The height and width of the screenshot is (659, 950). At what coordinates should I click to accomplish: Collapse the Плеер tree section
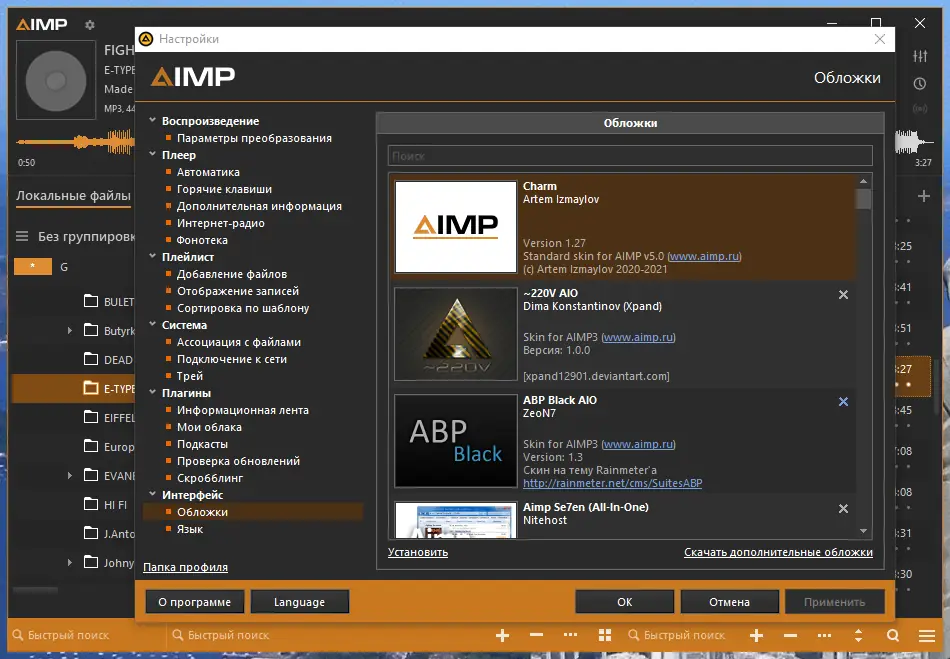coord(153,154)
